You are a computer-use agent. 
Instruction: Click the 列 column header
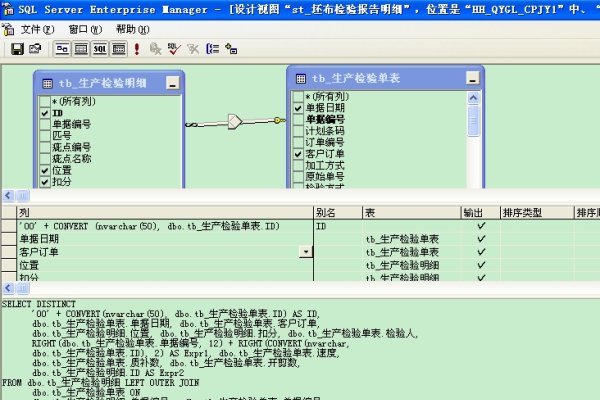pos(165,213)
